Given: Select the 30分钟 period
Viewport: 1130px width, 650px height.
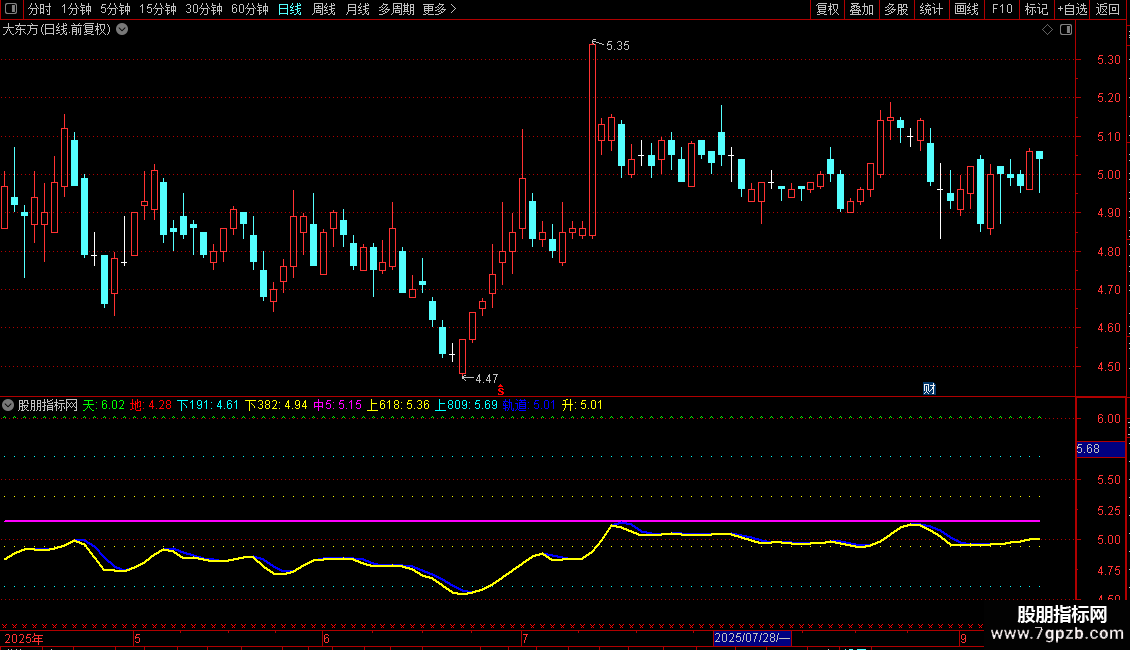Looking at the screenshot, I should pyautogui.click(x=204, y=9).
